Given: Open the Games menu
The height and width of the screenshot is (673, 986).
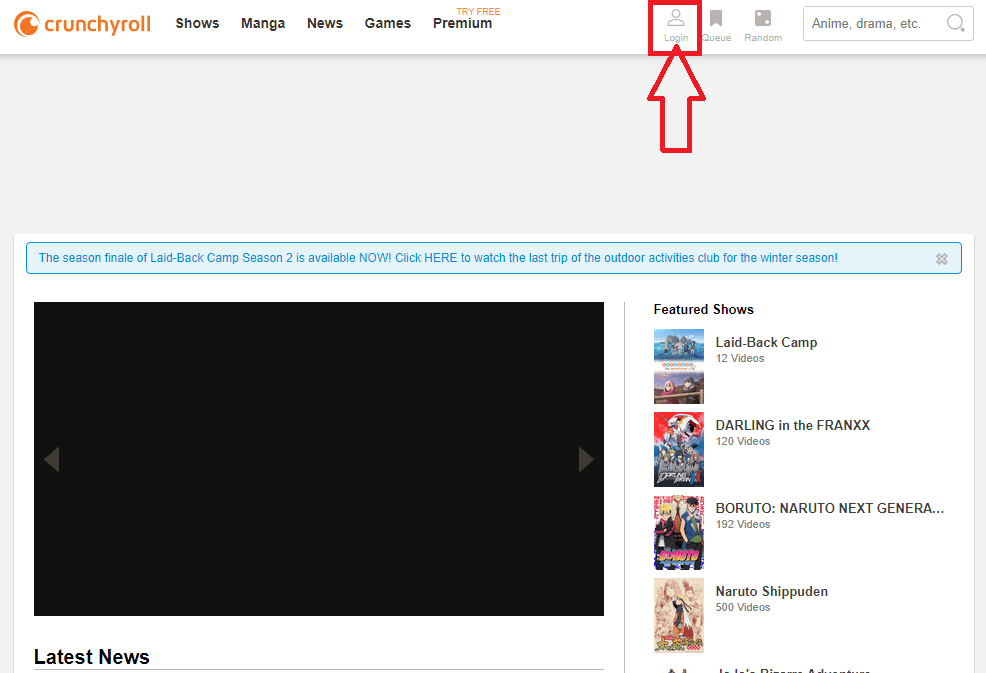Looking at the screenshot, I should [x=387, y=23].
